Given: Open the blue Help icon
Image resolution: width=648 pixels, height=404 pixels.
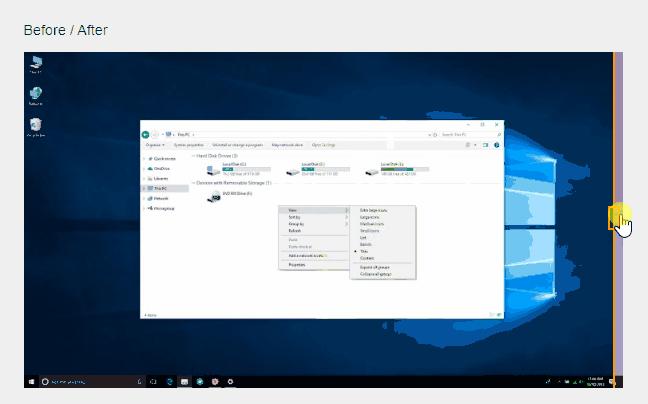Looking at the screenshot, I should tap(497, 145).
